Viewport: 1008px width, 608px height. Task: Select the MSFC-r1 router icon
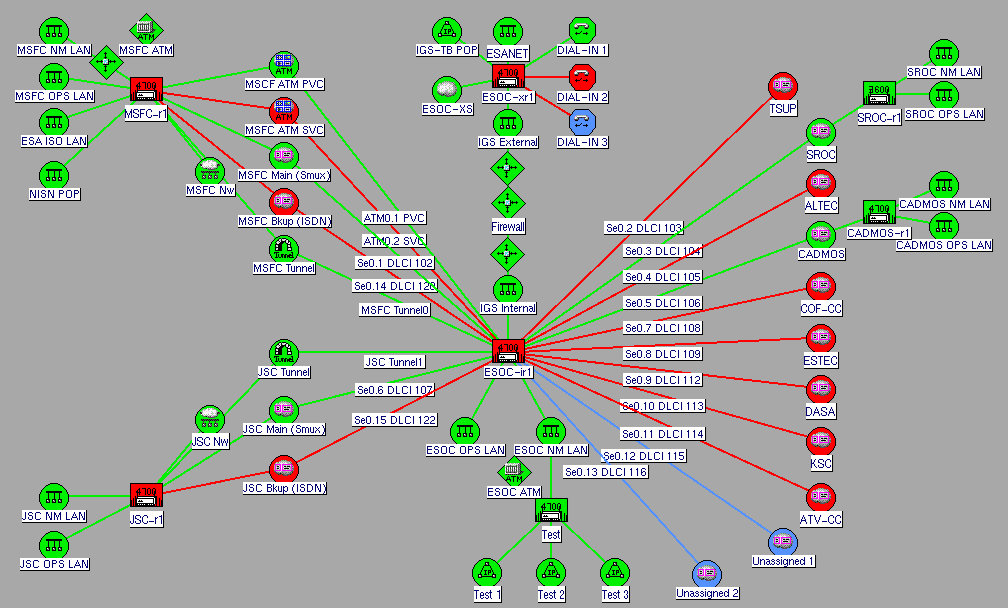pos(146,89)
